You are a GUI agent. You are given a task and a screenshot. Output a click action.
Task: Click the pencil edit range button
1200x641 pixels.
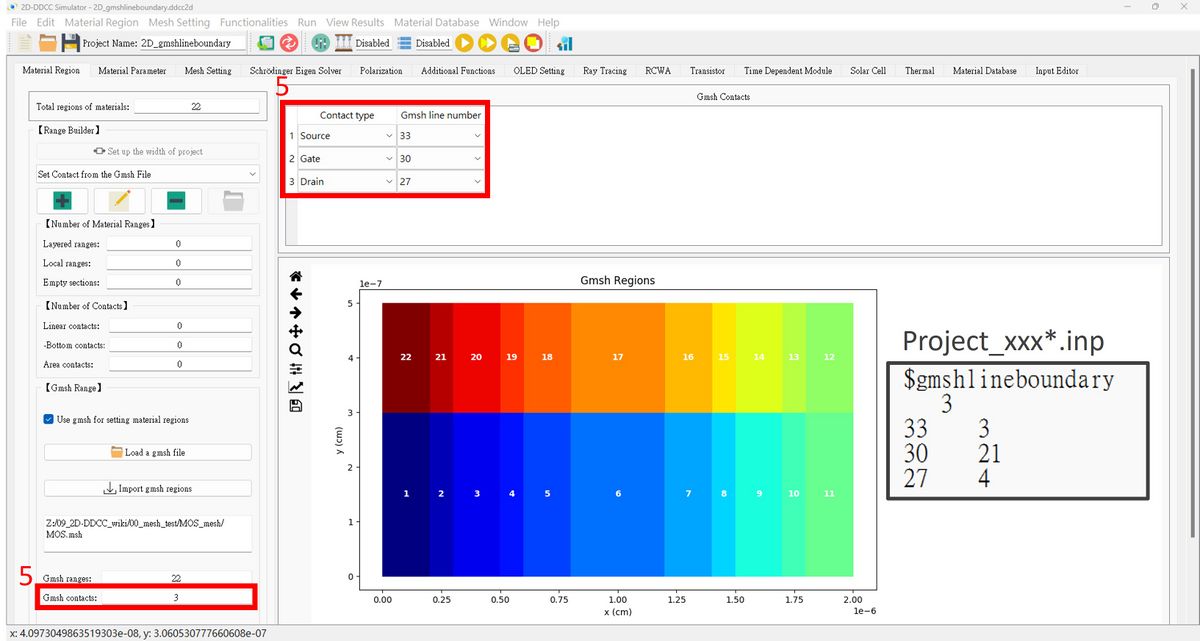tap(119, 200)
